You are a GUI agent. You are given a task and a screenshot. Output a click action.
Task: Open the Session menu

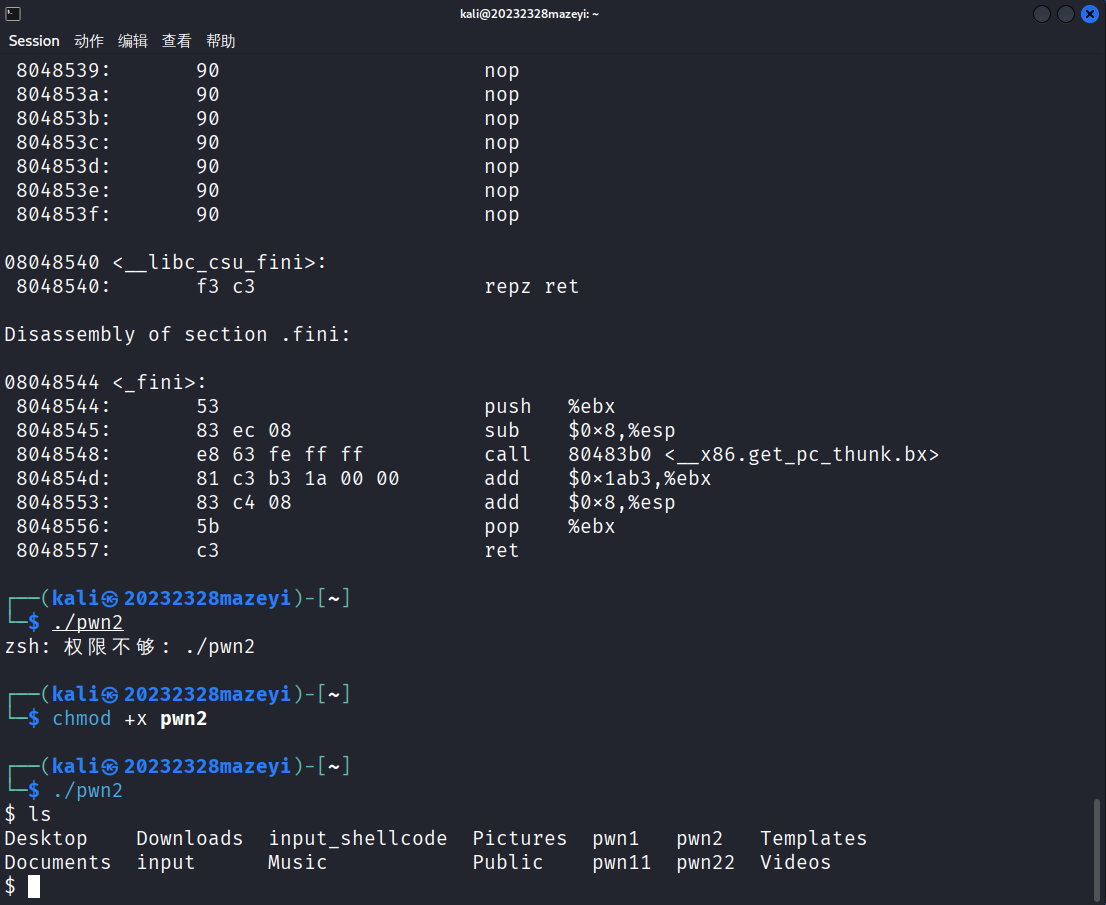pyautogui.click(x=34, y=41)
